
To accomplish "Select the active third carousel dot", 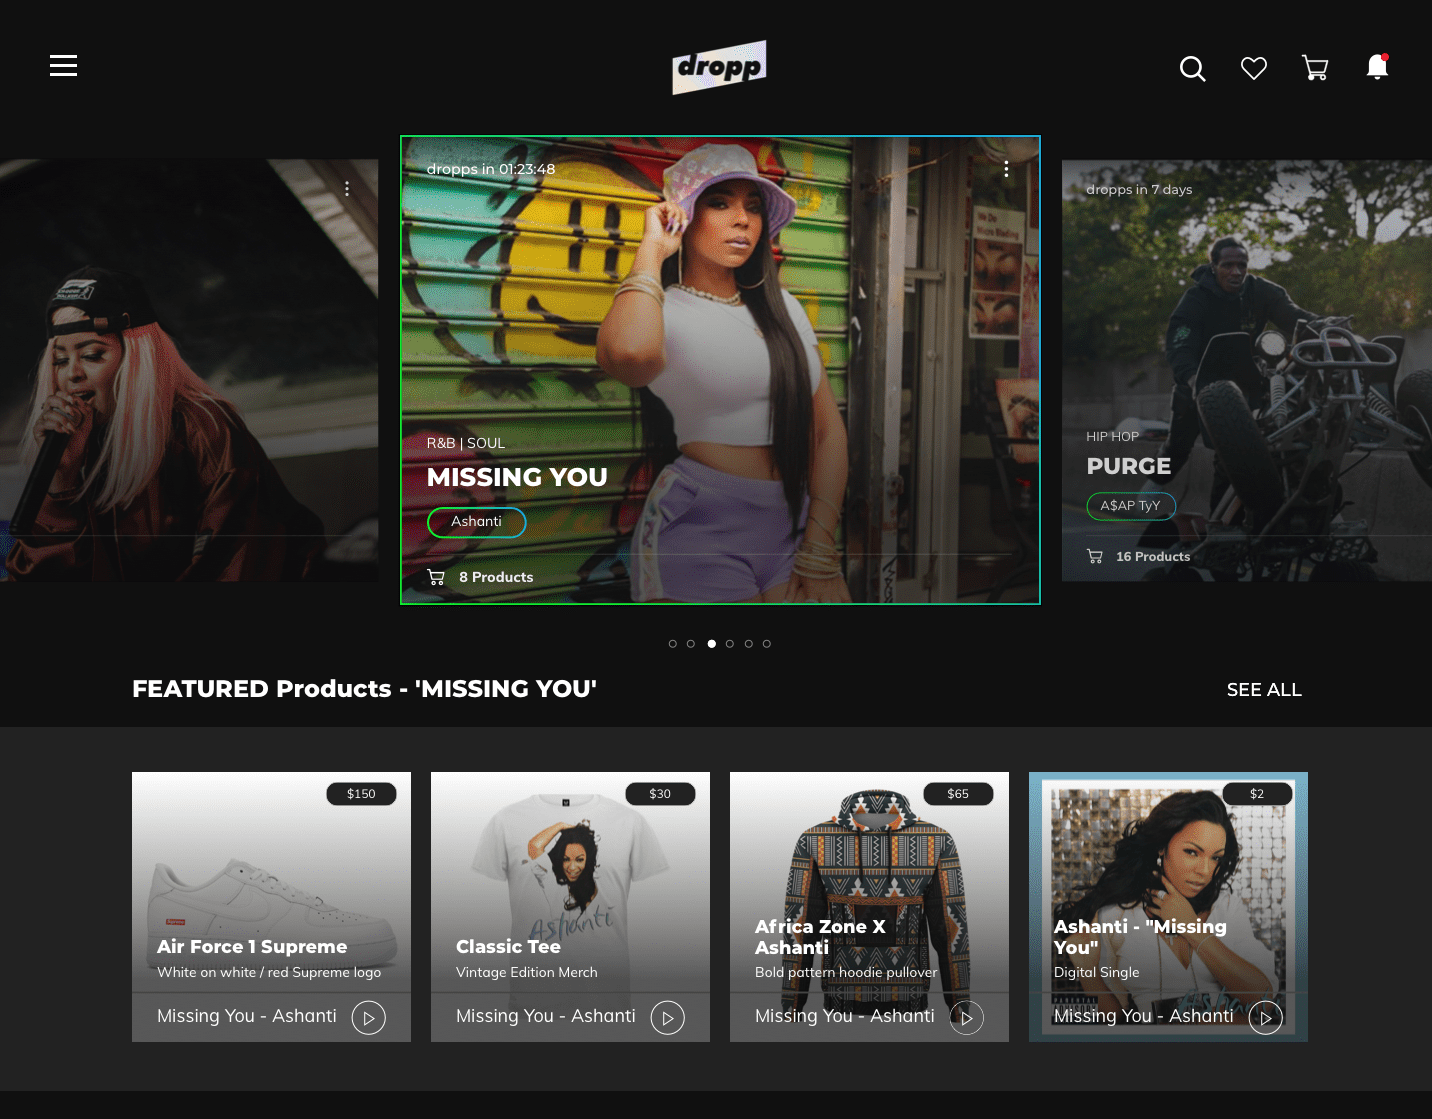I will click(712, 644).
